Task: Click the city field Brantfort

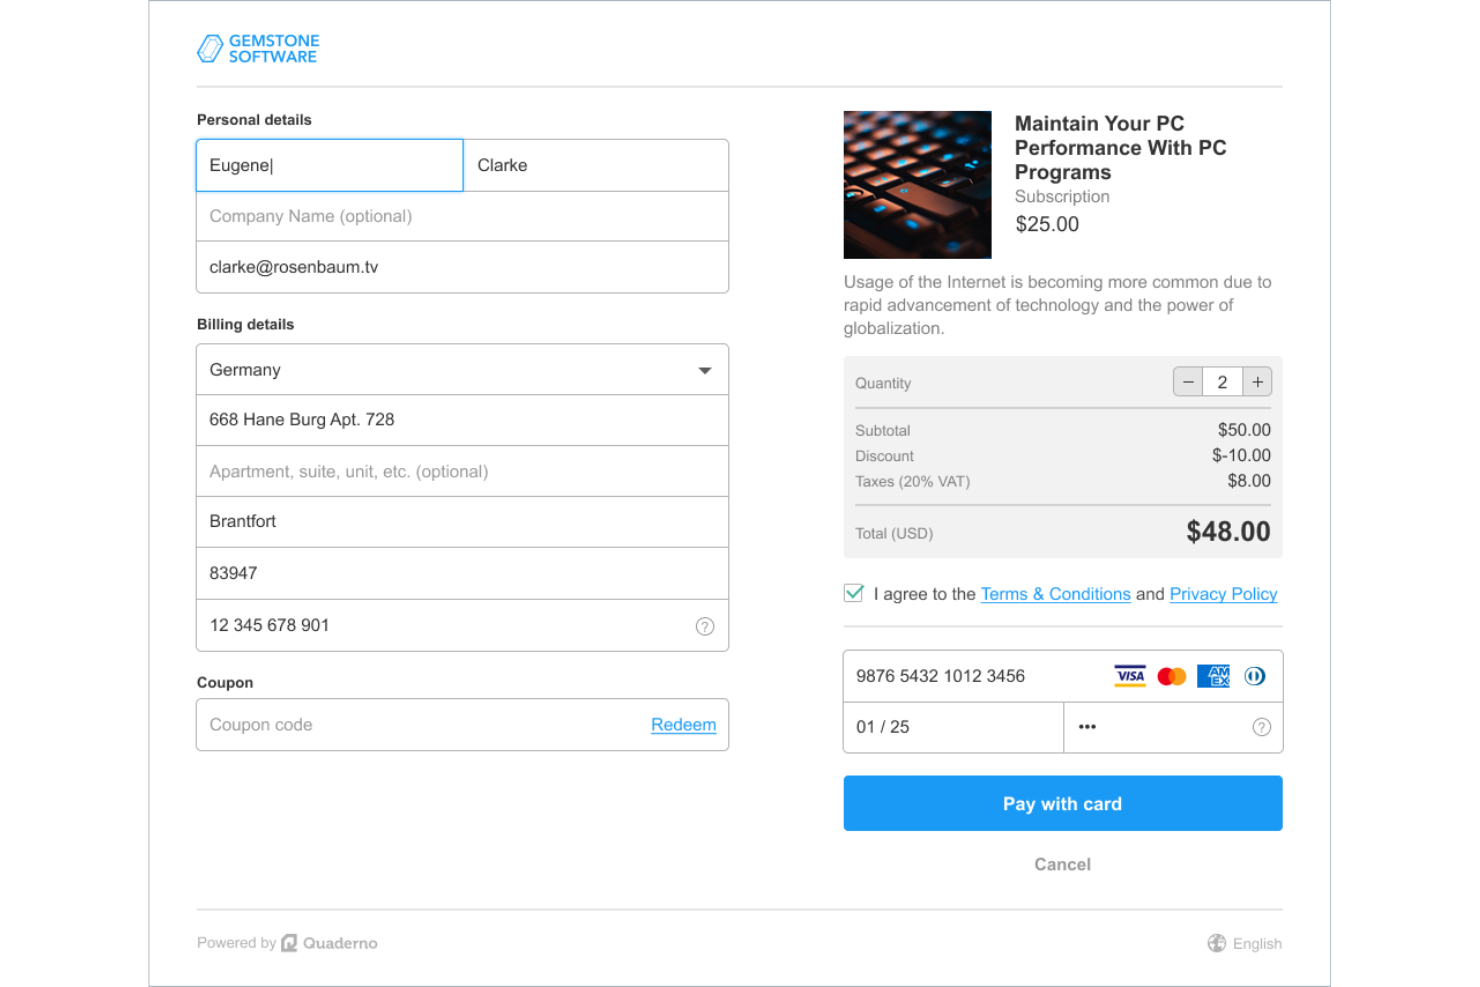Action: pyautogui.click(x=462, y=522)
